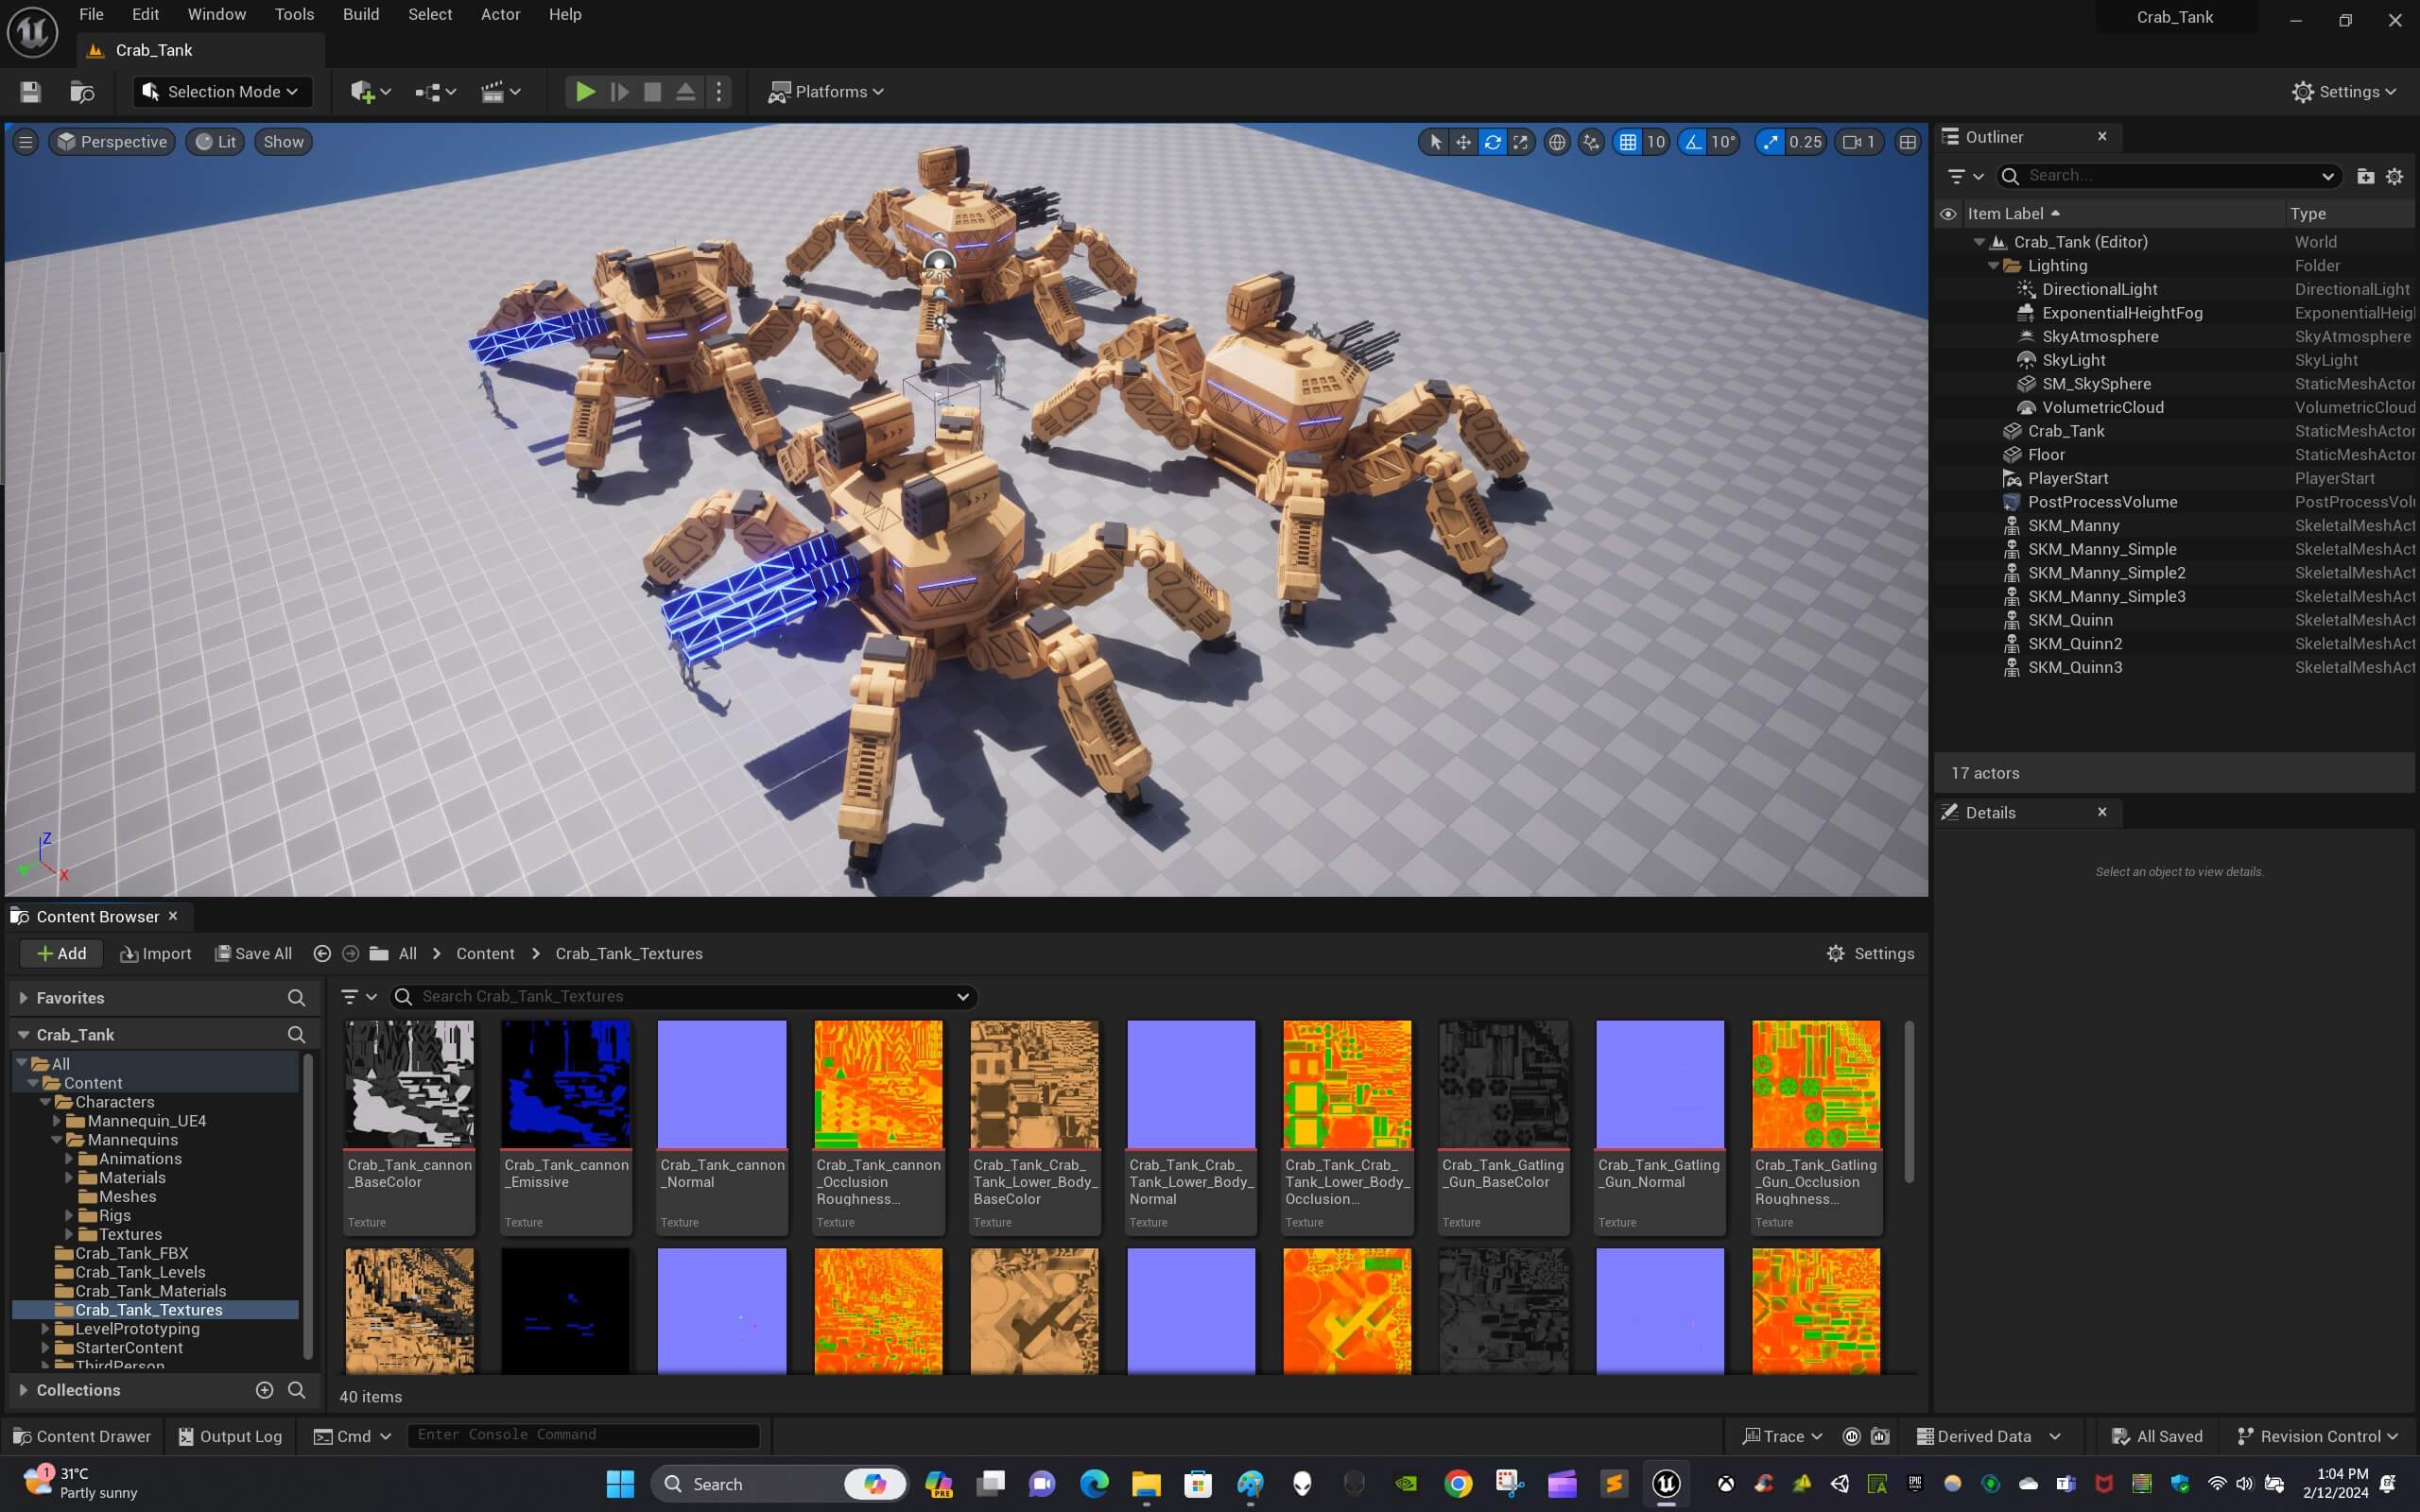Click the Save Current Level floppy icon

(x=30, y=92)
